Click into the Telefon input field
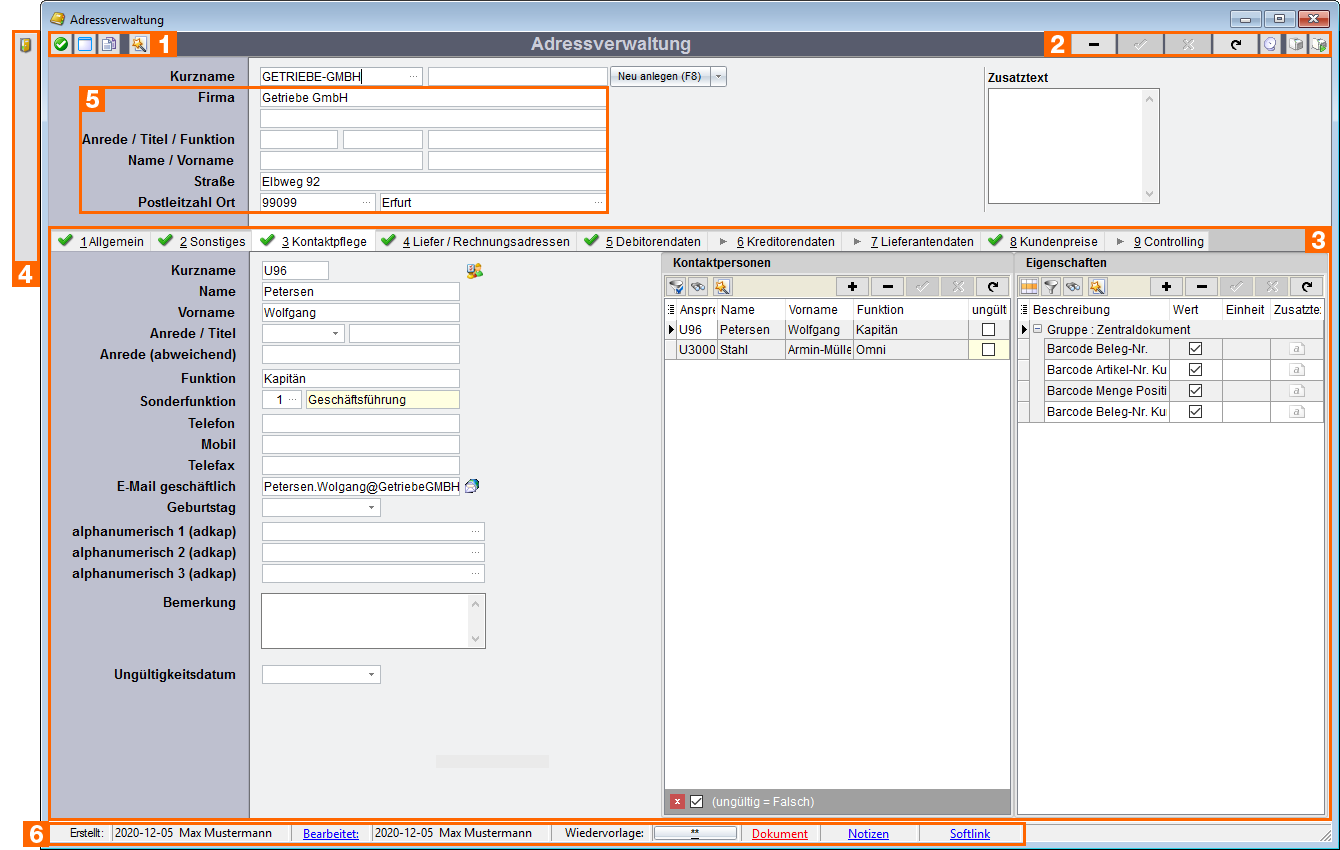1340x850 pixels. [361, 424]
